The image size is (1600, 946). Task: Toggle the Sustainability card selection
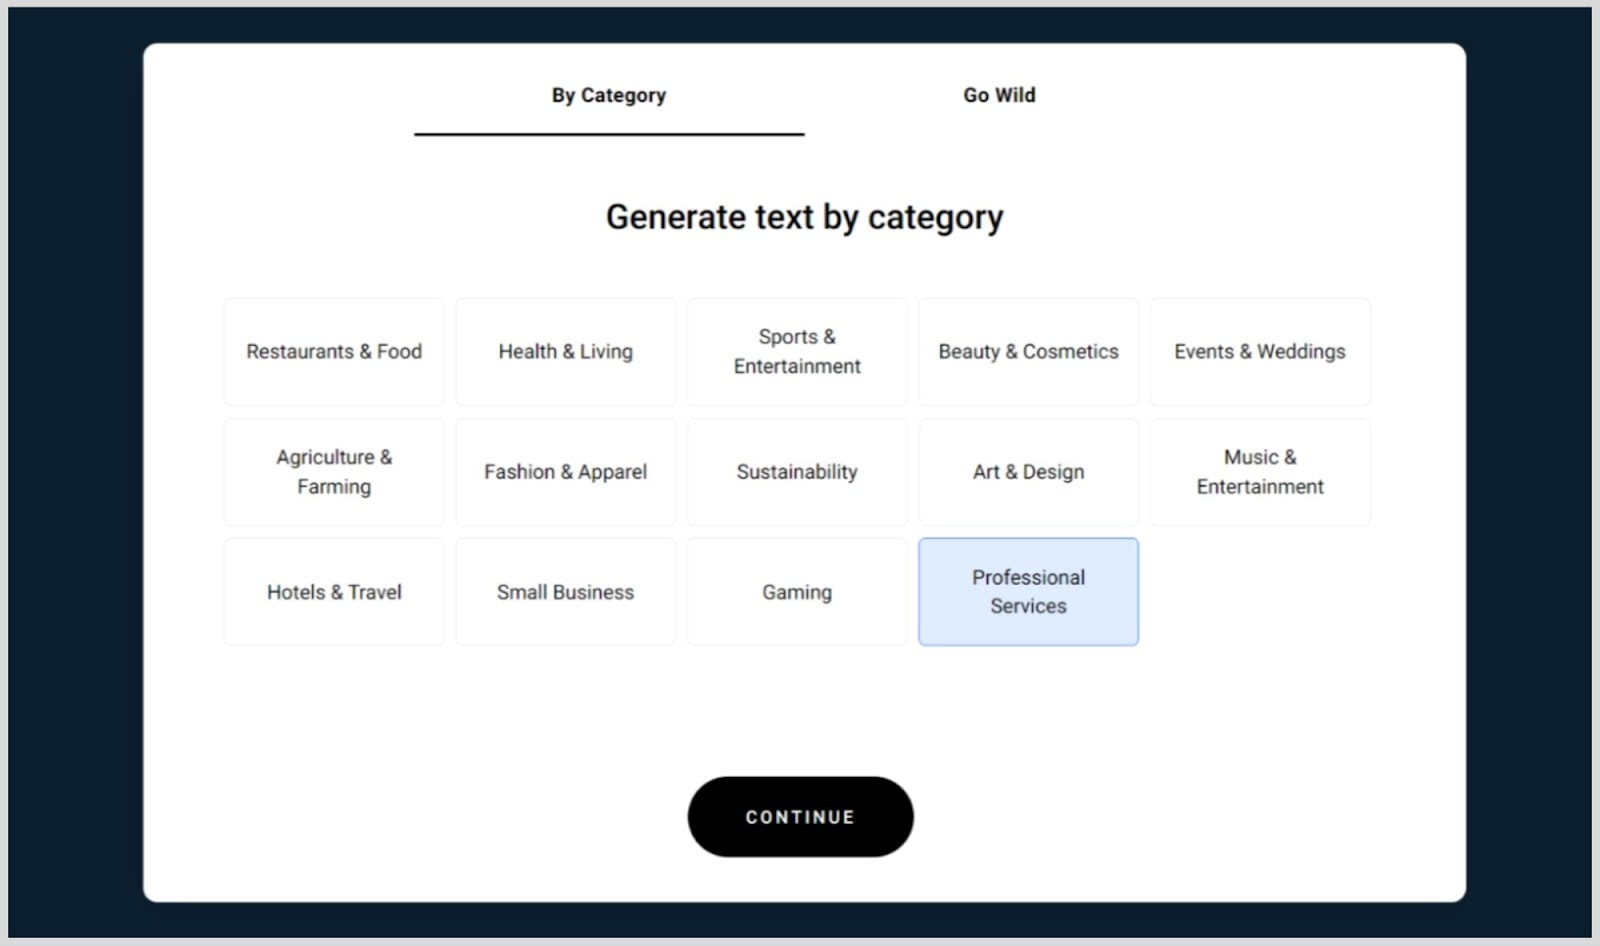coord(797,471)
